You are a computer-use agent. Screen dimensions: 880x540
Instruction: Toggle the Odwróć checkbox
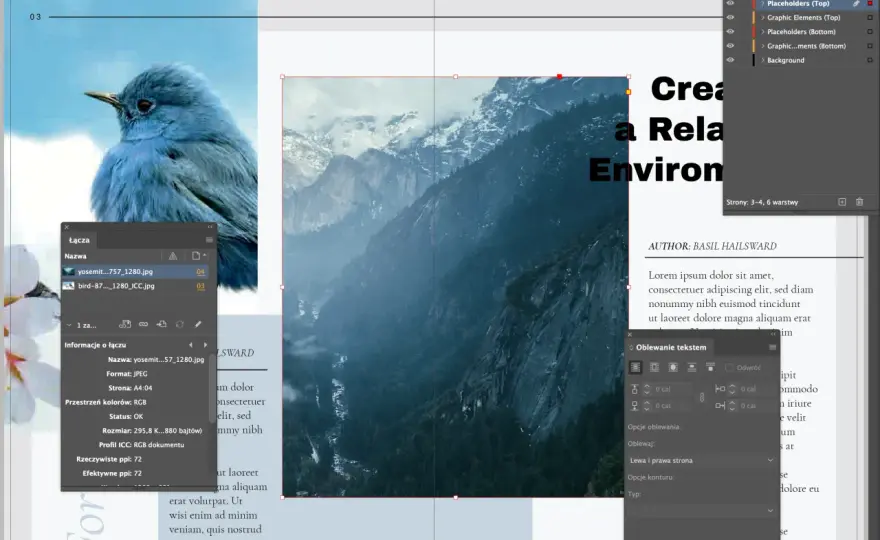(x=729, y=368)
